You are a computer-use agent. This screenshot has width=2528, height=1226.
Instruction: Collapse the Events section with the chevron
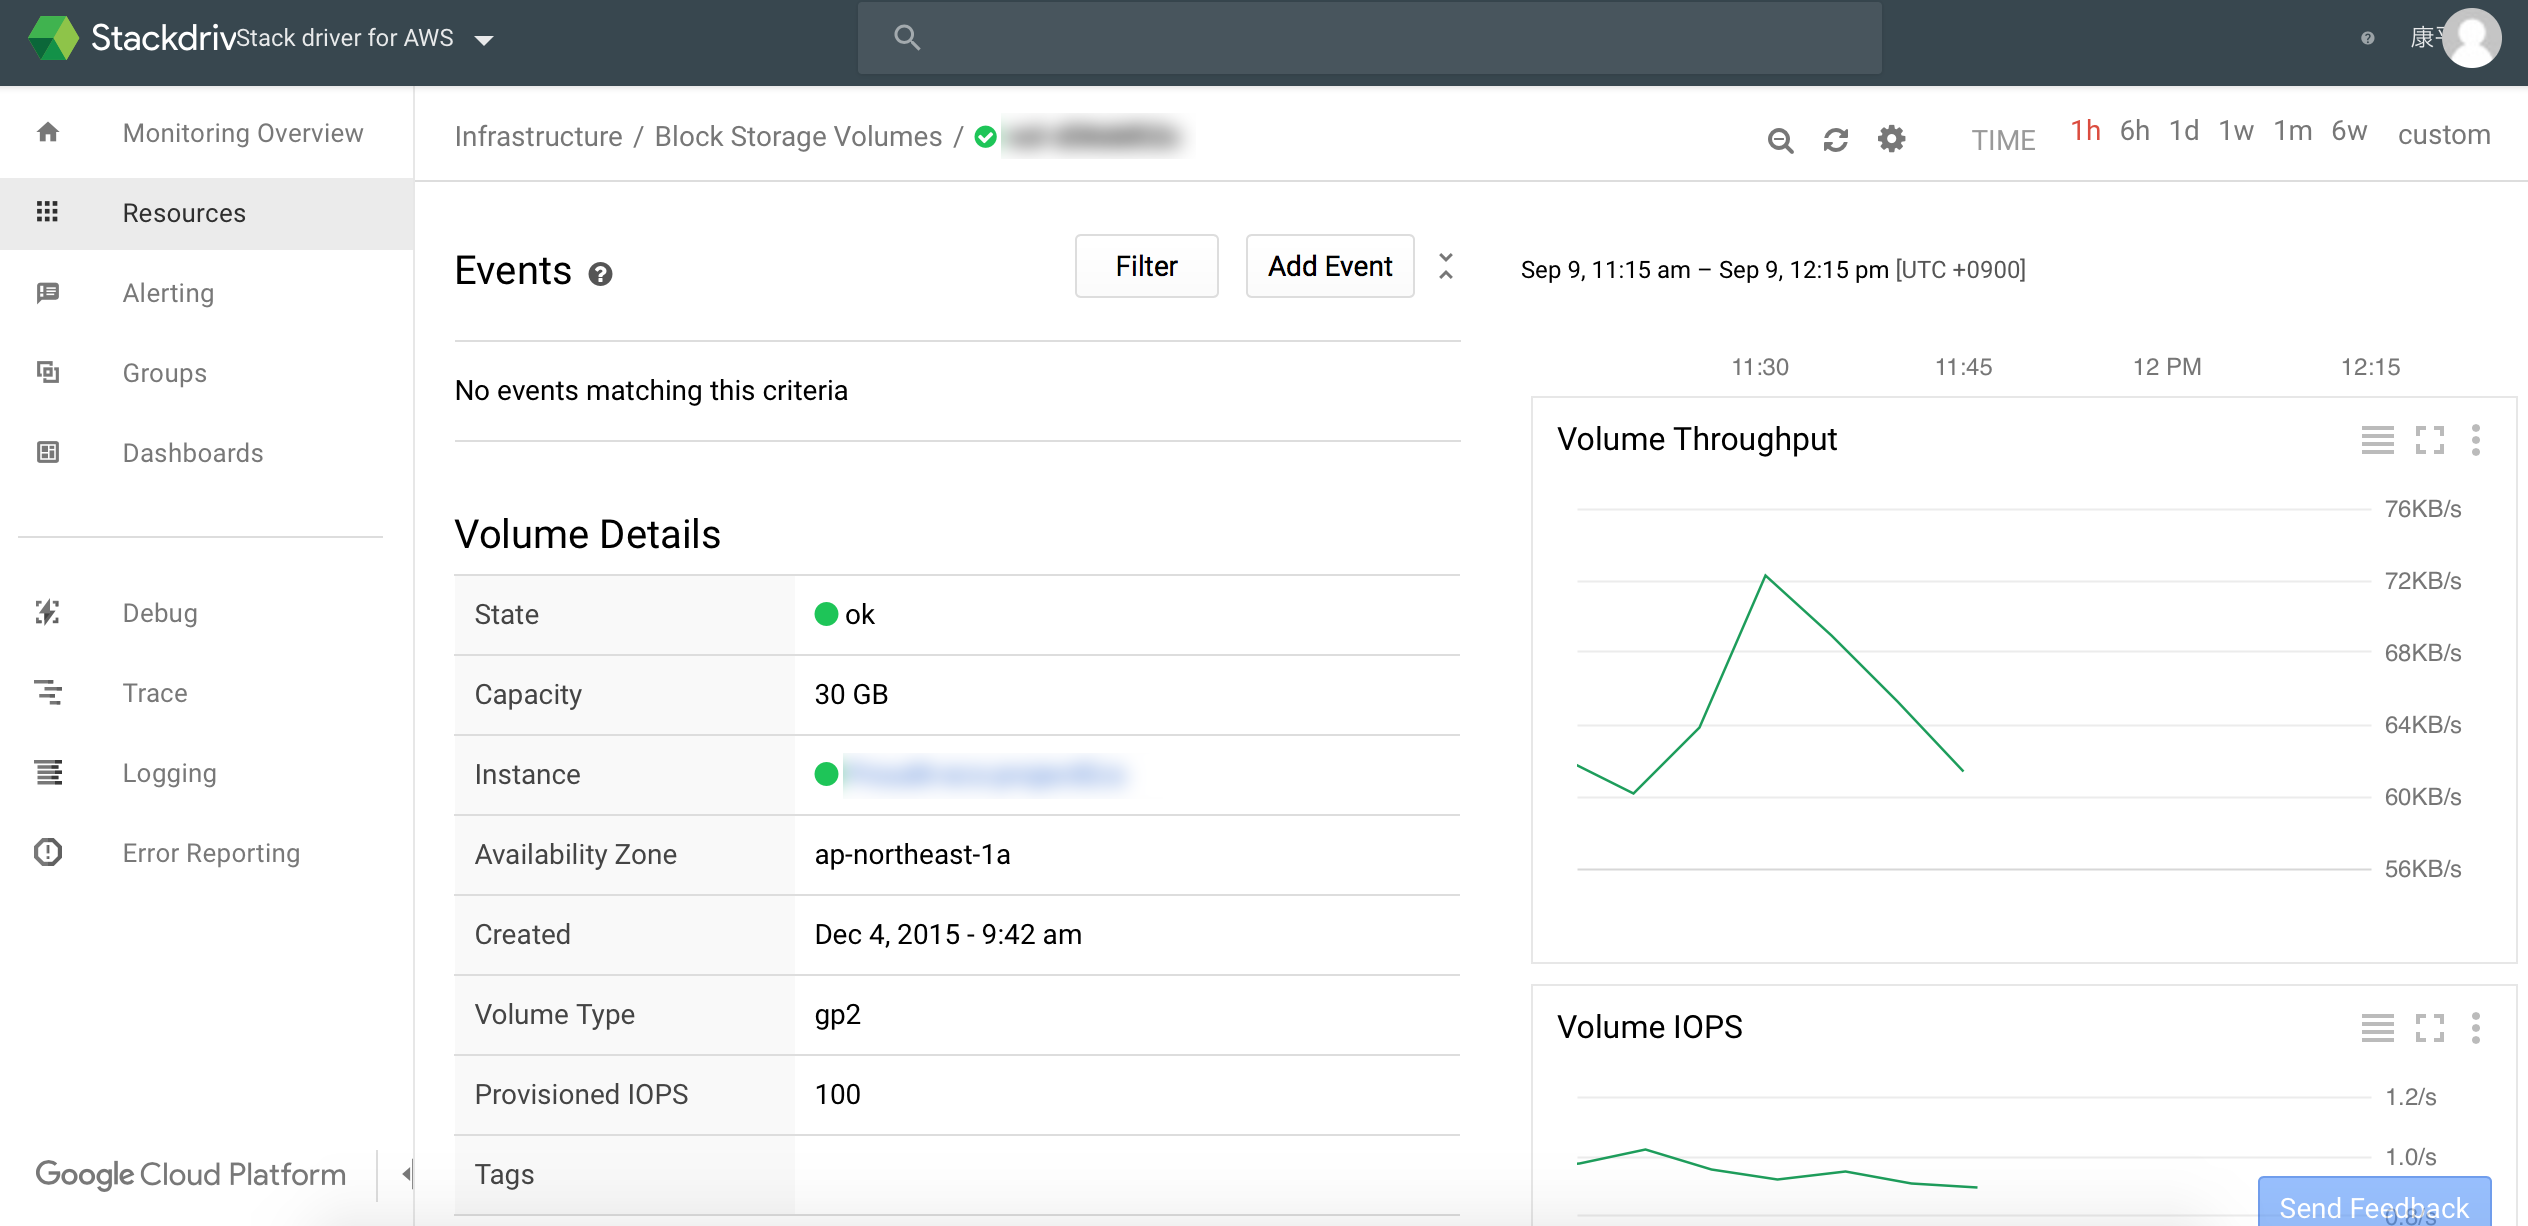(1446, 266)
